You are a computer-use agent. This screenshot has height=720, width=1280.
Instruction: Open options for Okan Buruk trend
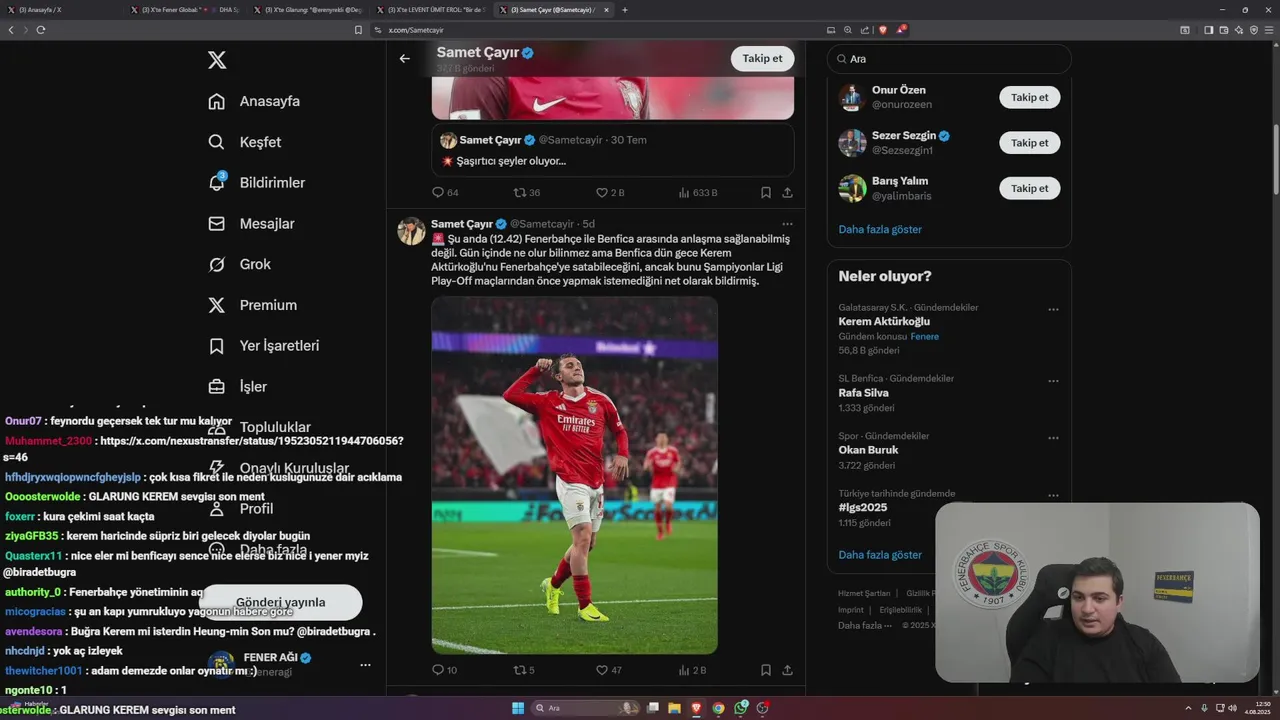tap(1053, 438)
